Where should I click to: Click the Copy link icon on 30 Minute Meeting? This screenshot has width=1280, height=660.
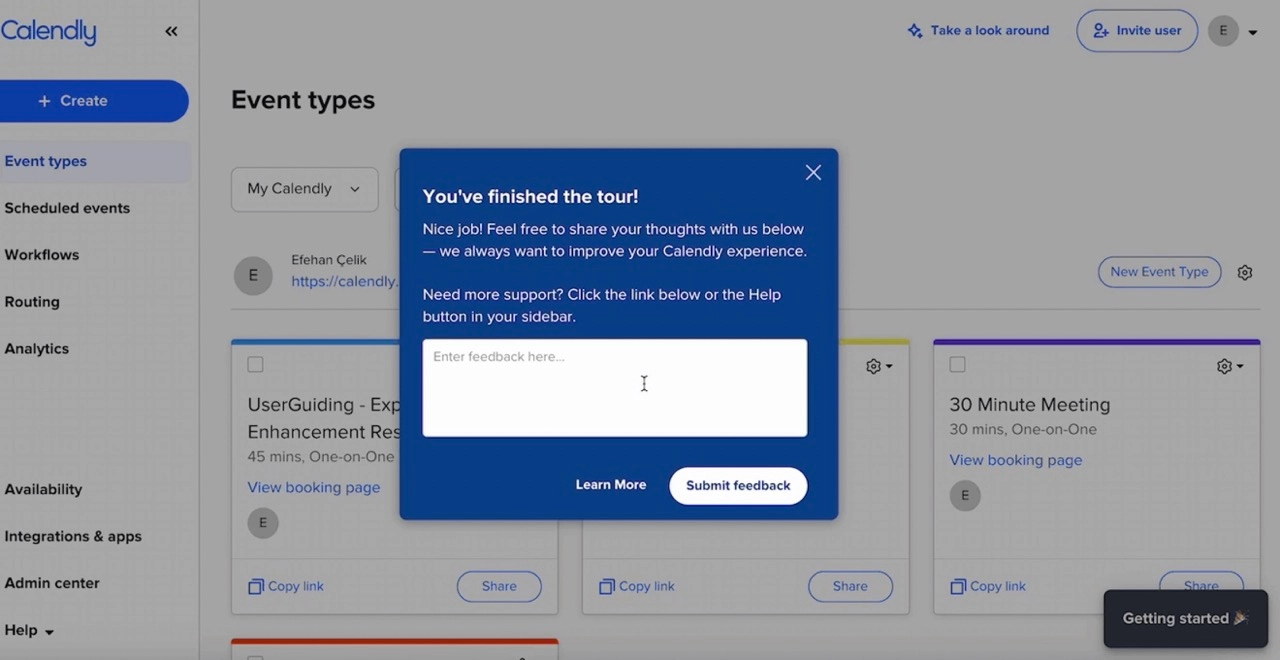(x=957, y=586)
